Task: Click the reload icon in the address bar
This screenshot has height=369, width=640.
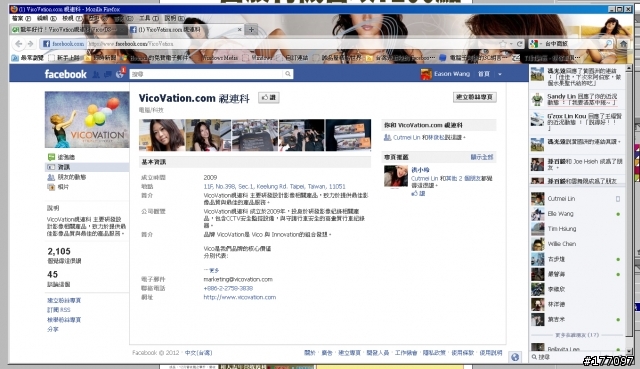Action: [x=519, y=44]
